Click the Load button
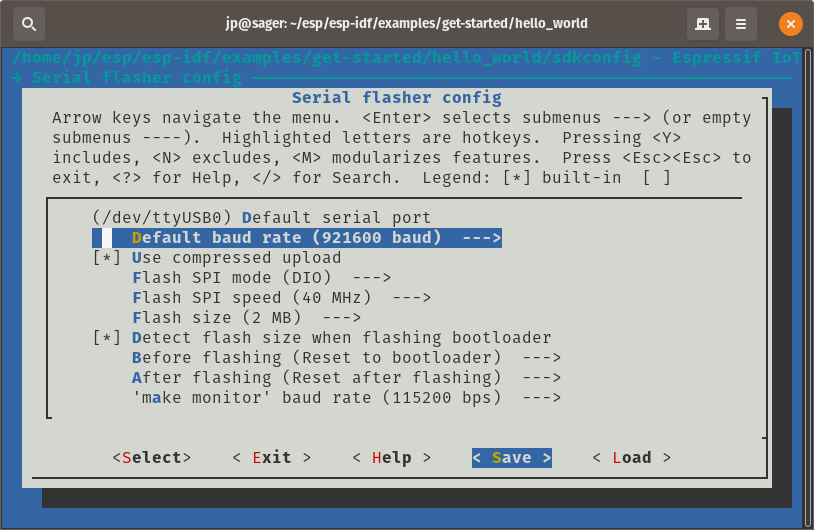 point(631,457)
